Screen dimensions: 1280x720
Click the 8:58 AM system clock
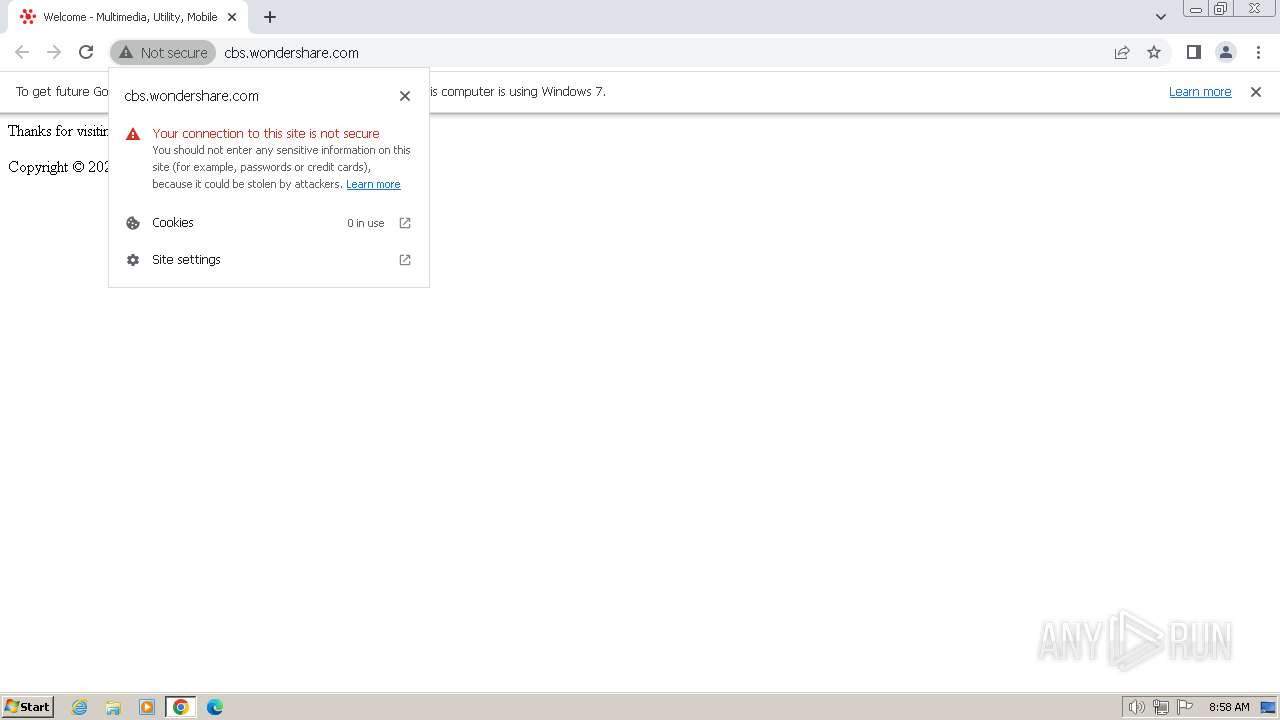[x=1229, y=707]
